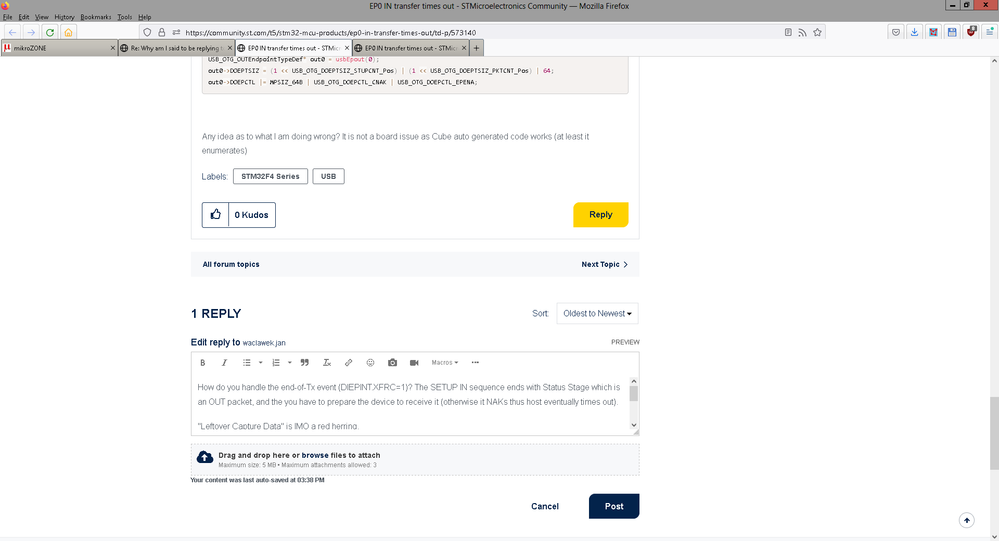Click the RSS feed icon
This screenshot has width=999, height=541.
[803, 32]
